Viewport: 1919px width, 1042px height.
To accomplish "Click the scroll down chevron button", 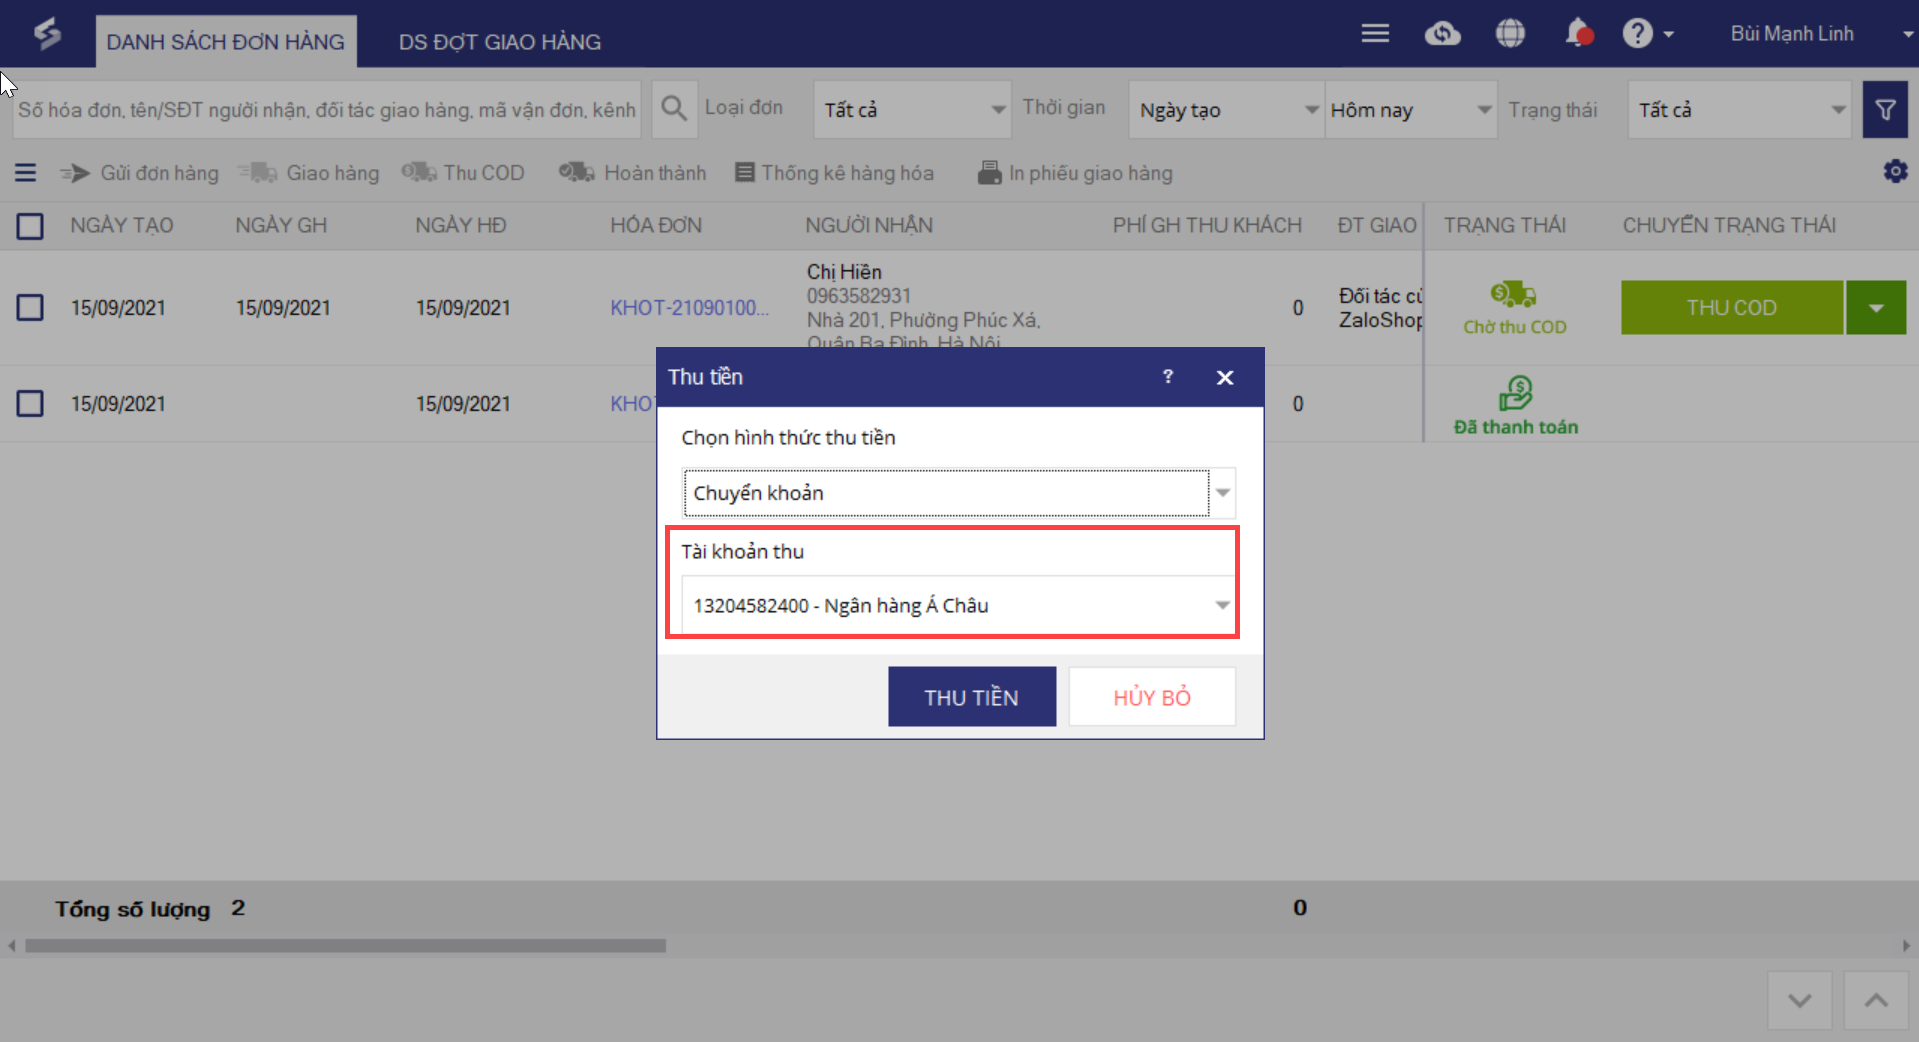I will (1800, 1000).
